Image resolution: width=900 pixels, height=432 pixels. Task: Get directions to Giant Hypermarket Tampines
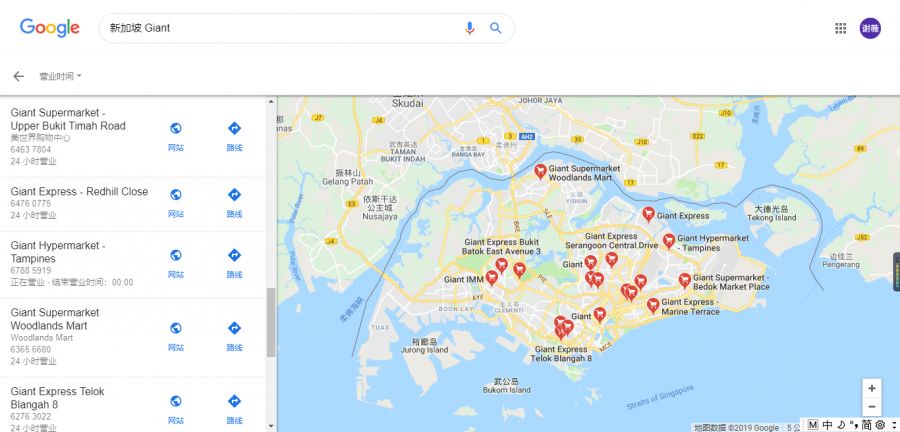click(234, 263)
